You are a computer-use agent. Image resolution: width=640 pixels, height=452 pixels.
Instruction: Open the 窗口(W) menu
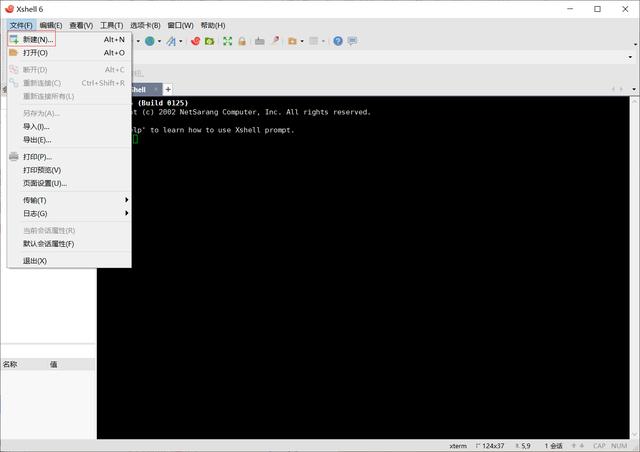point(180,25)
